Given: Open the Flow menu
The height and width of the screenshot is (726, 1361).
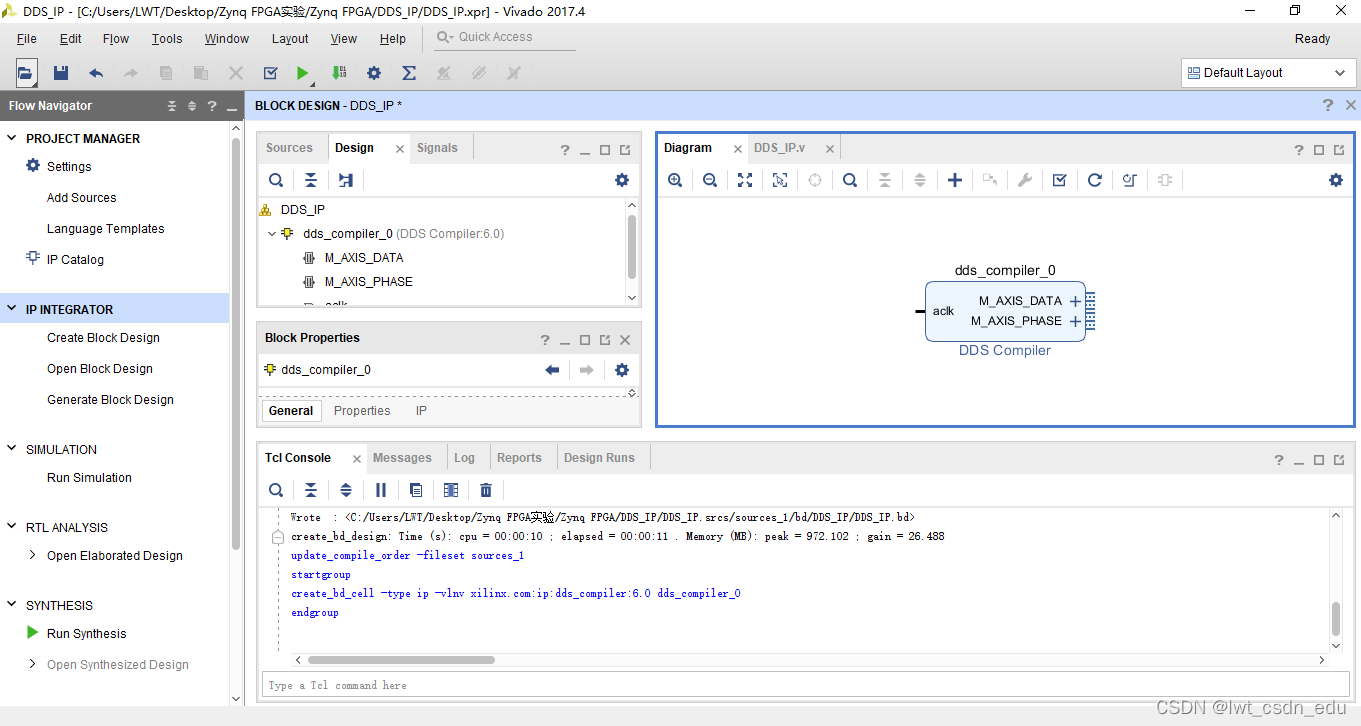Looking at the screenshot, I should point(116,38).
